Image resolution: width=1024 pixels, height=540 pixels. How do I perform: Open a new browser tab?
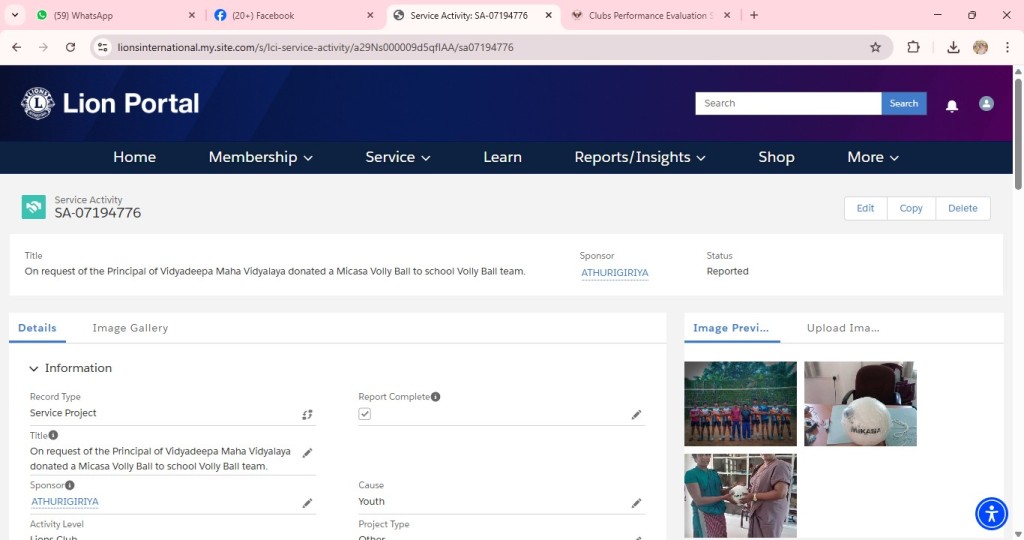point(754,15)
